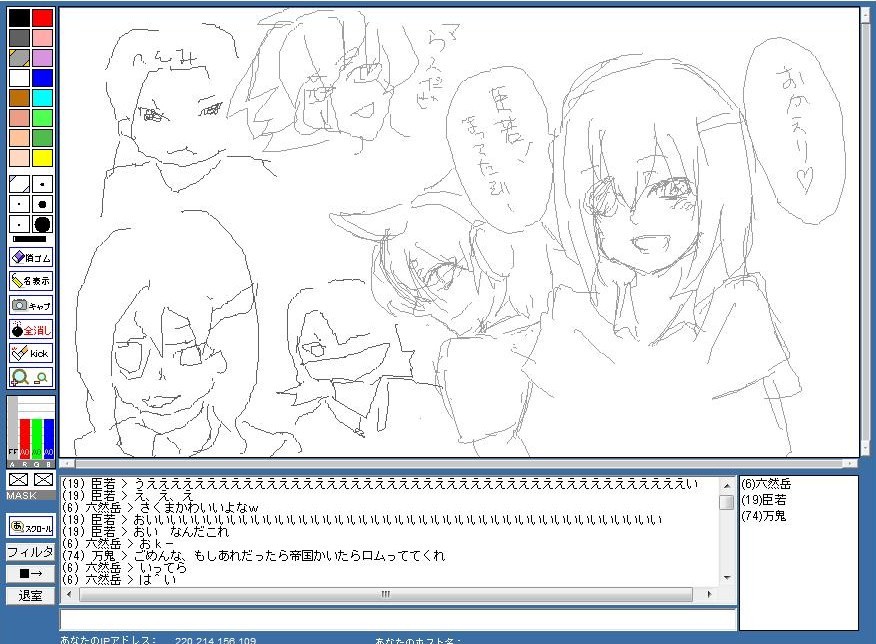Choose the largest round brush size

click(42, 224)
